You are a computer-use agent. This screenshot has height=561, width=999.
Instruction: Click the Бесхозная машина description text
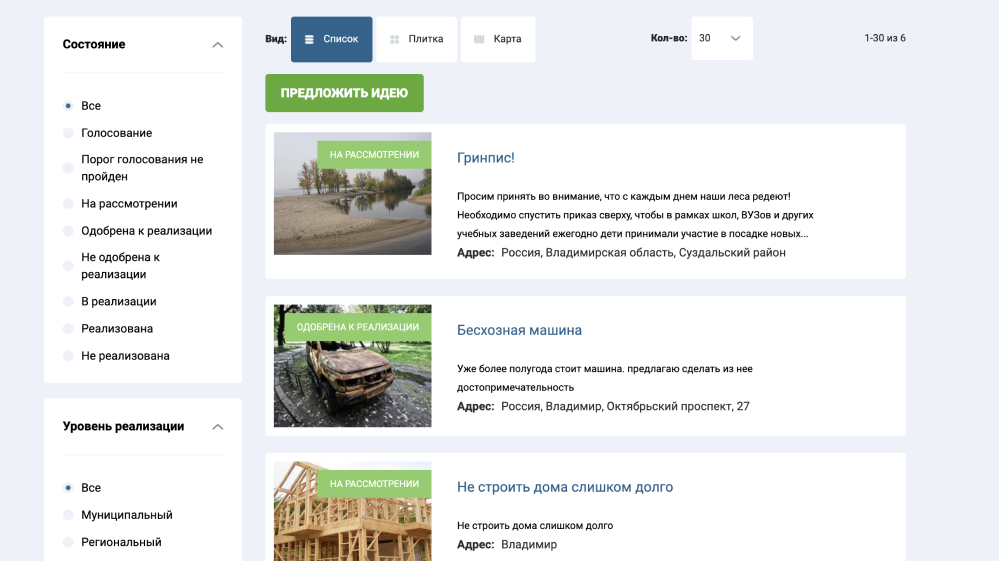tap(605, 378)
